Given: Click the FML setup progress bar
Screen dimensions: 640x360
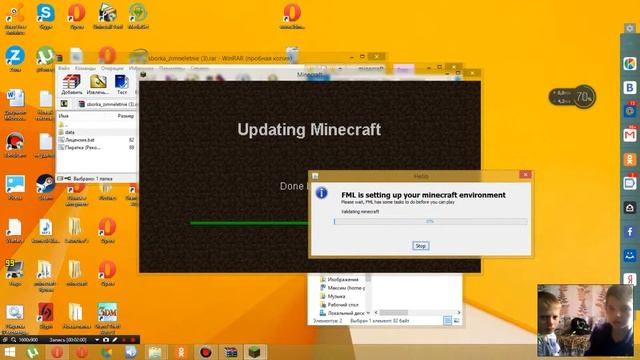Looking at the screenshot, I should tap(430, 221).
